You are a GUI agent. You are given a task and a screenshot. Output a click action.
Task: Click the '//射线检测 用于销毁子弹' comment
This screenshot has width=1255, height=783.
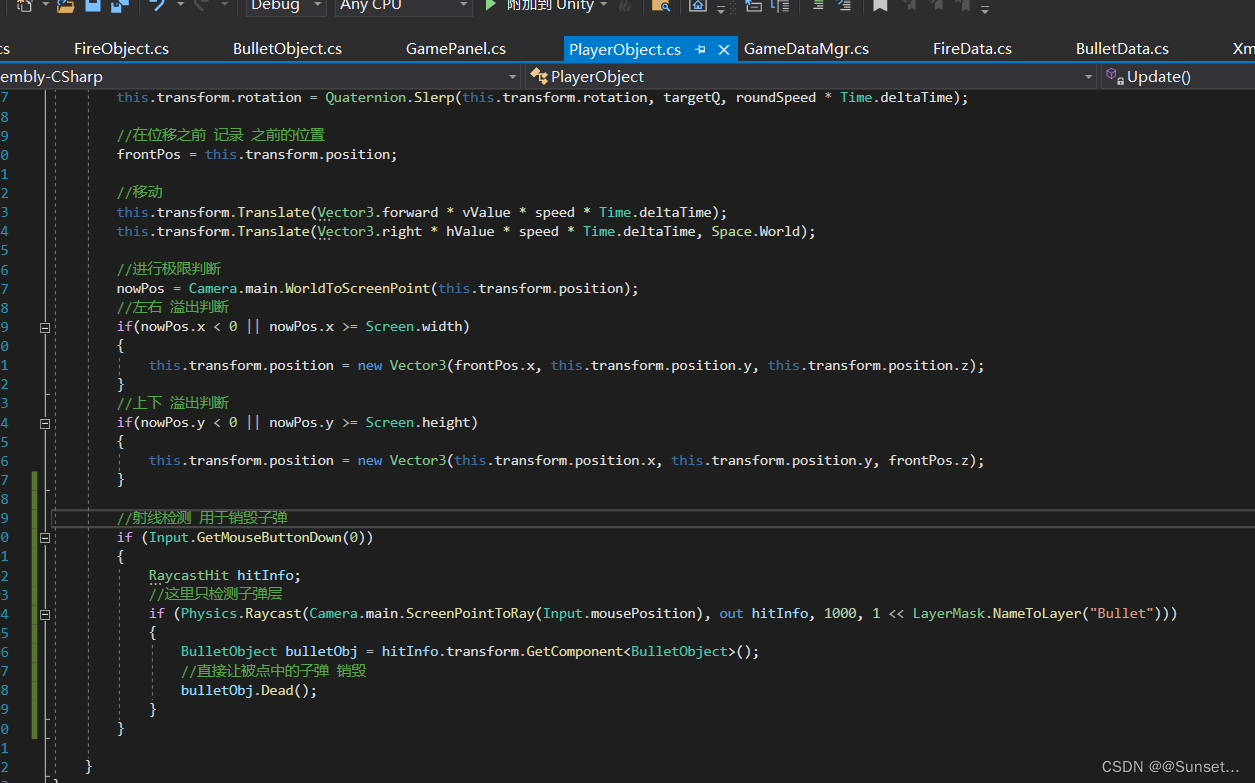pos(203,518)
